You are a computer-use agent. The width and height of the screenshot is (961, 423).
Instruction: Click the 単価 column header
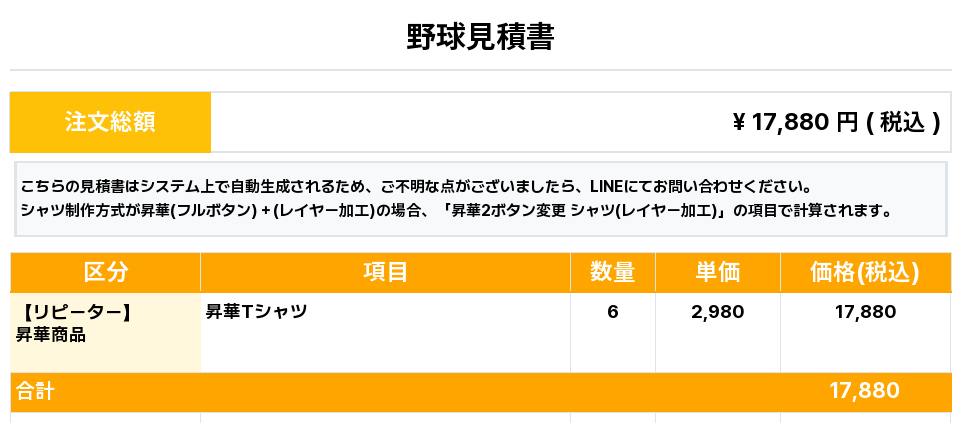(x=717, y=272)
